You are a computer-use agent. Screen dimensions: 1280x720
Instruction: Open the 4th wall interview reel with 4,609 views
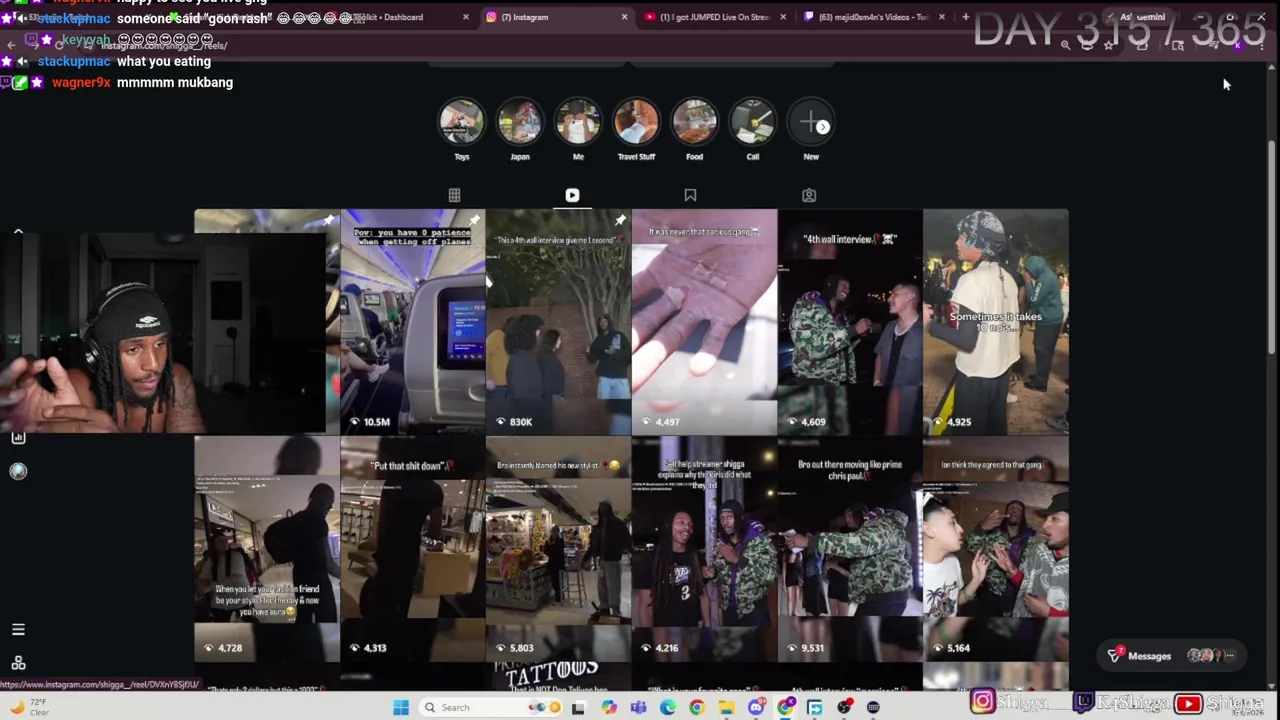(x=850, y=322)
